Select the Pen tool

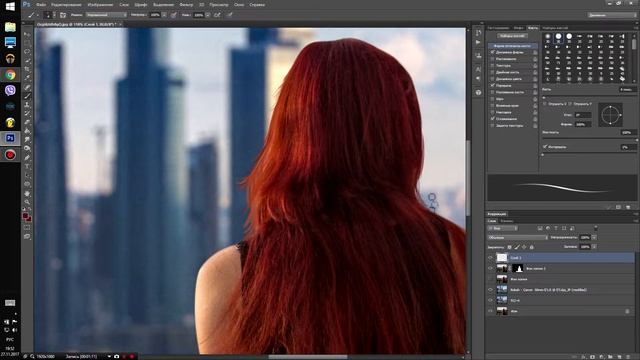click(x=27, y=158)
